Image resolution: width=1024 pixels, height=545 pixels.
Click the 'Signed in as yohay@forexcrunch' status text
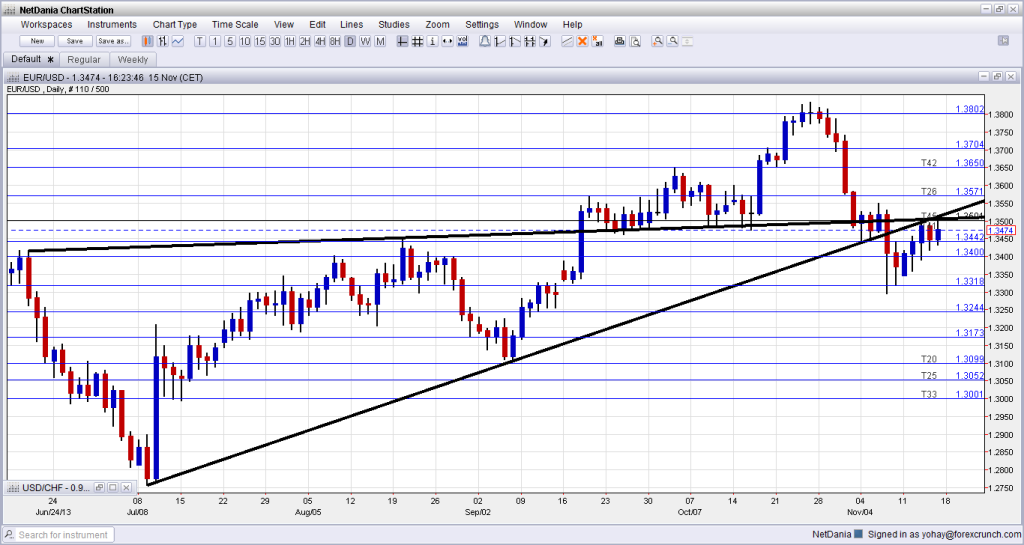tap(943, 535)
